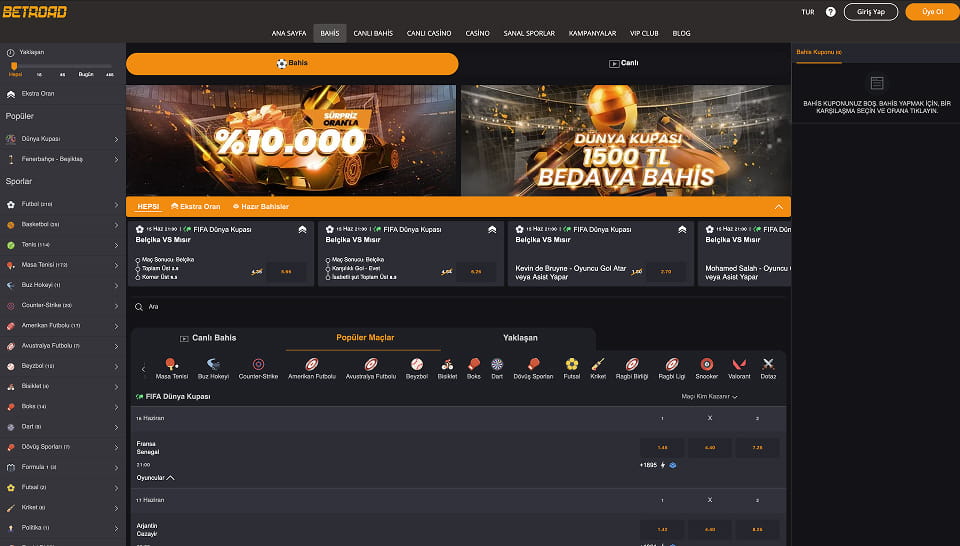Expand the Basketbol sport row
The image size is (960, 546).
pyautogui.click(x=62, y=225)
